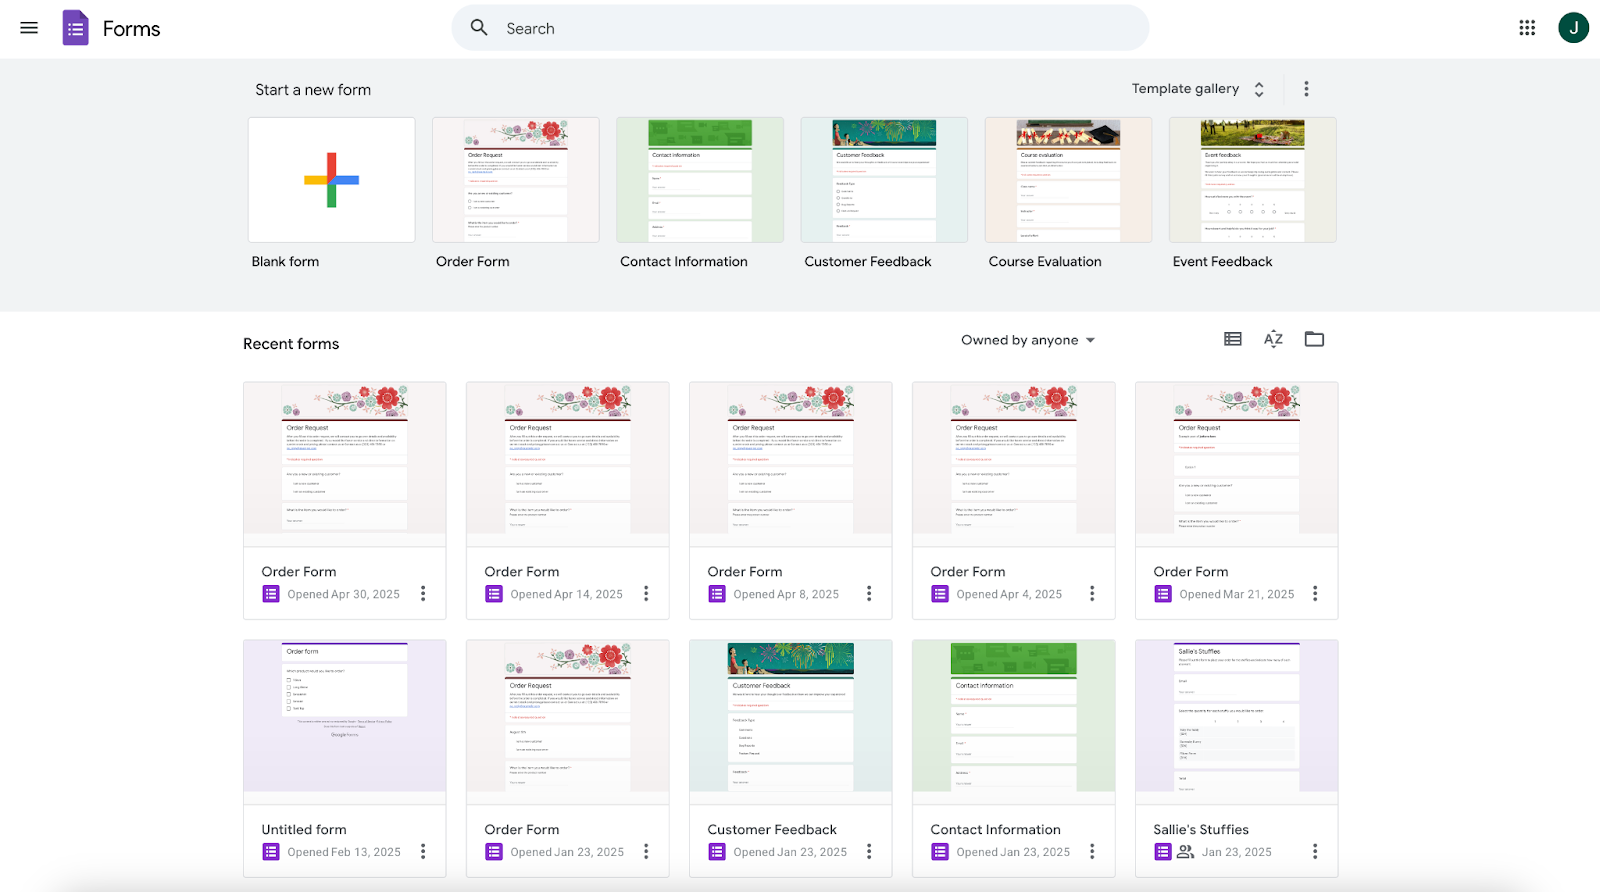The image size is (1600, 892).
Task: Open the Google apps grid
Action: (1527, 28)
